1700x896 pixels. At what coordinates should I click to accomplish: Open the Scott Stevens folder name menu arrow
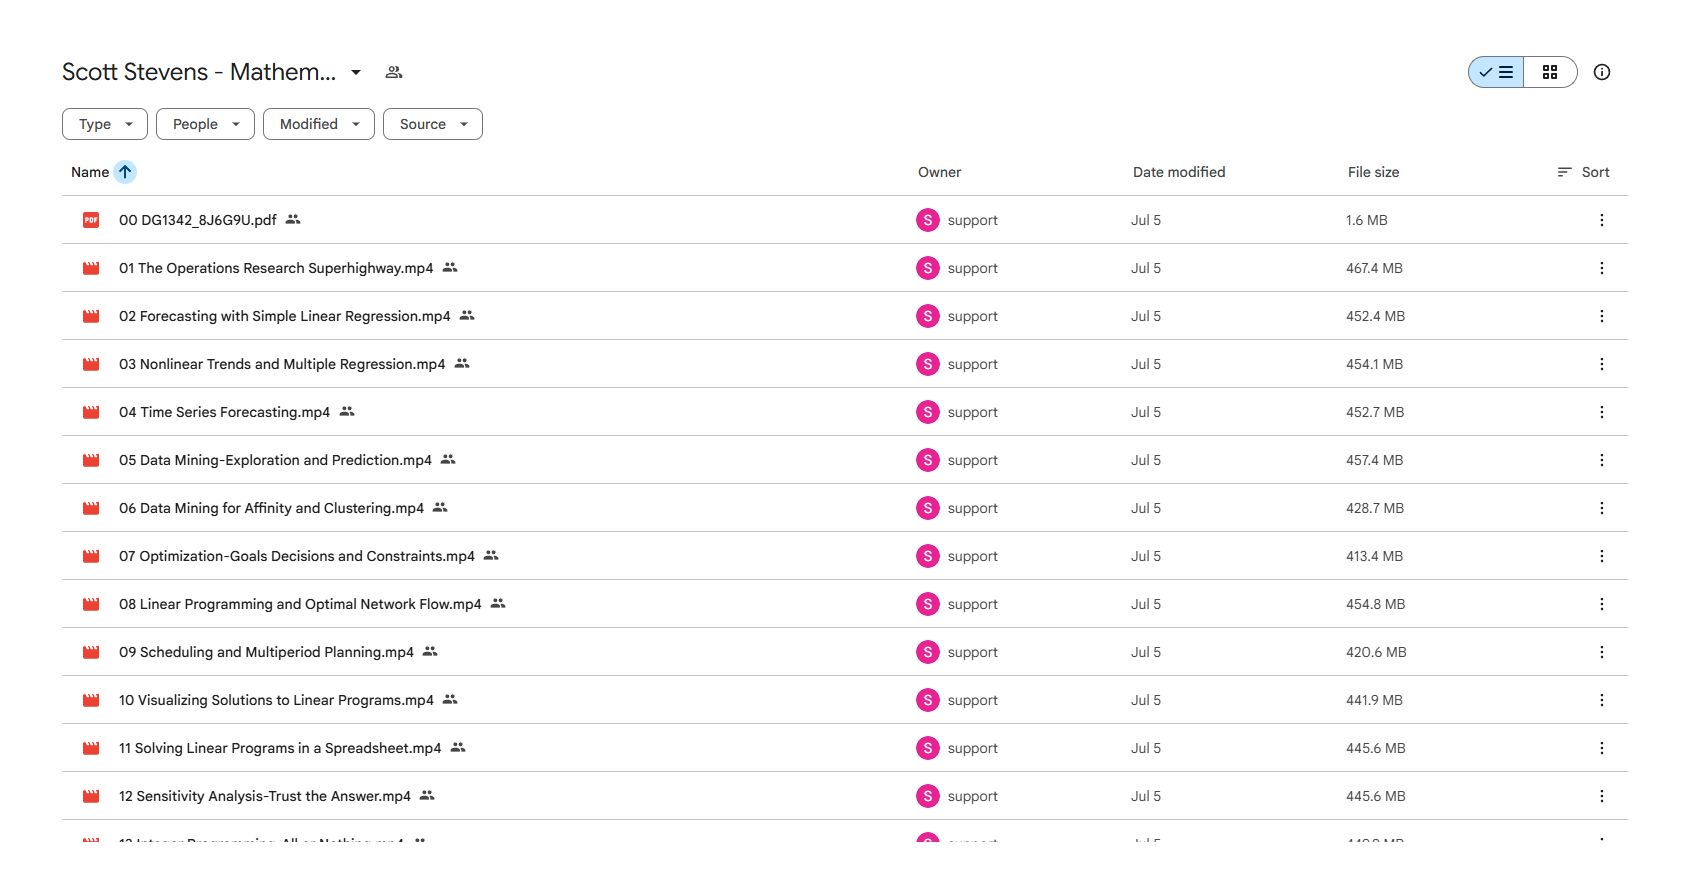coord(356,72)
